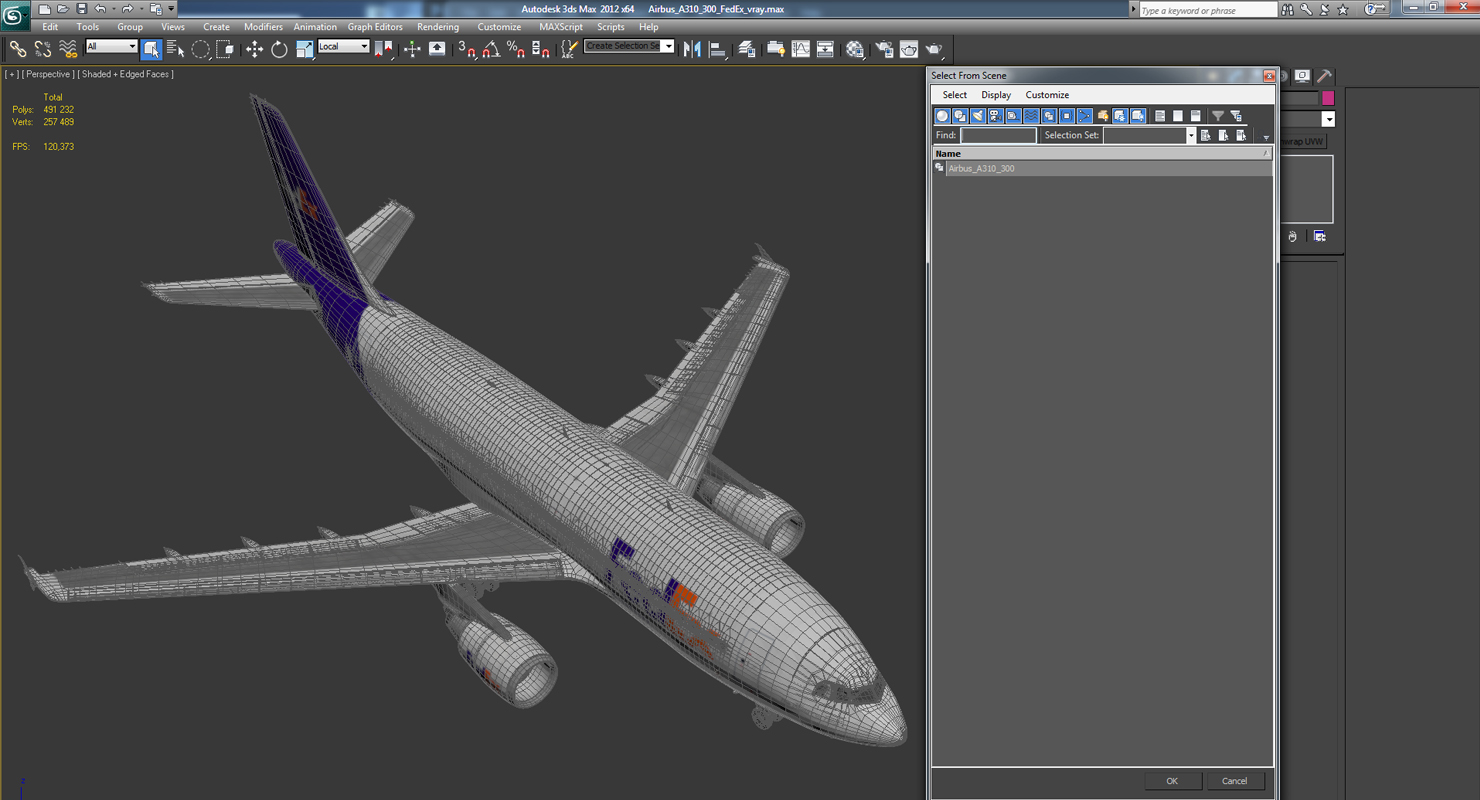Image resolution: width=1480 pixels, height=800 pixels.
Task: Click the Align tool icon
Action: [717, 48]
